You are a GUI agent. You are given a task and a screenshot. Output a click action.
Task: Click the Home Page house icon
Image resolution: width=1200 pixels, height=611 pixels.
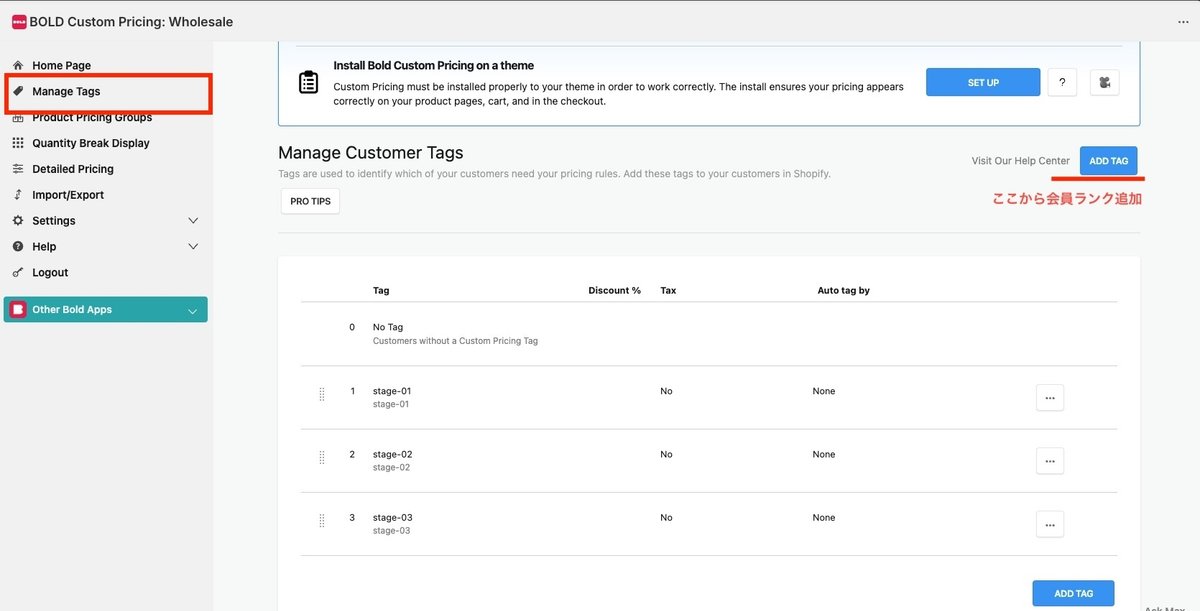coord(18,66)
